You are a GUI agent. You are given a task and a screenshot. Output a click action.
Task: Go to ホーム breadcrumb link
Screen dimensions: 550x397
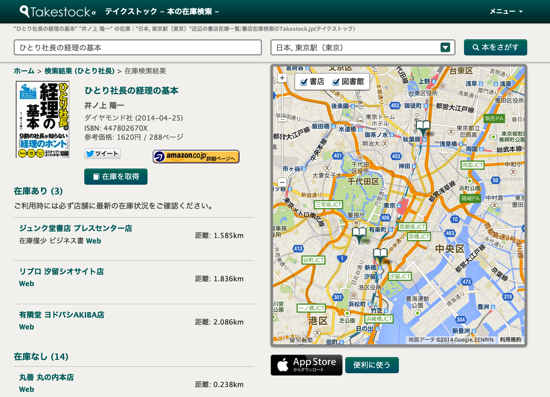(24, 71)
